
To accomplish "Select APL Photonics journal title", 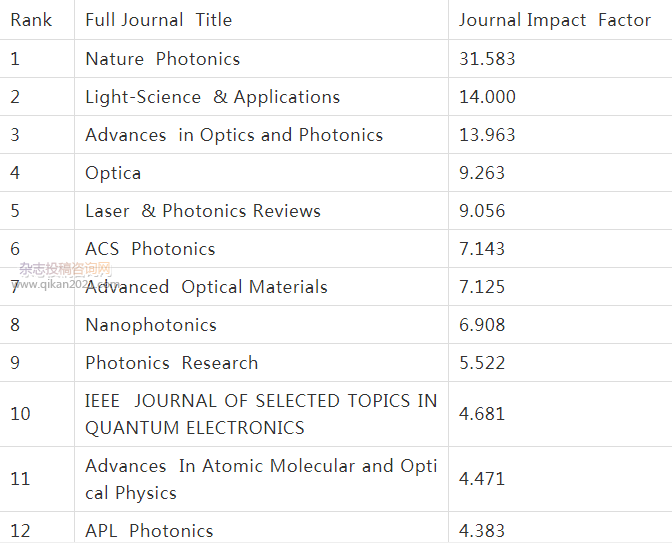I will 149,531.
